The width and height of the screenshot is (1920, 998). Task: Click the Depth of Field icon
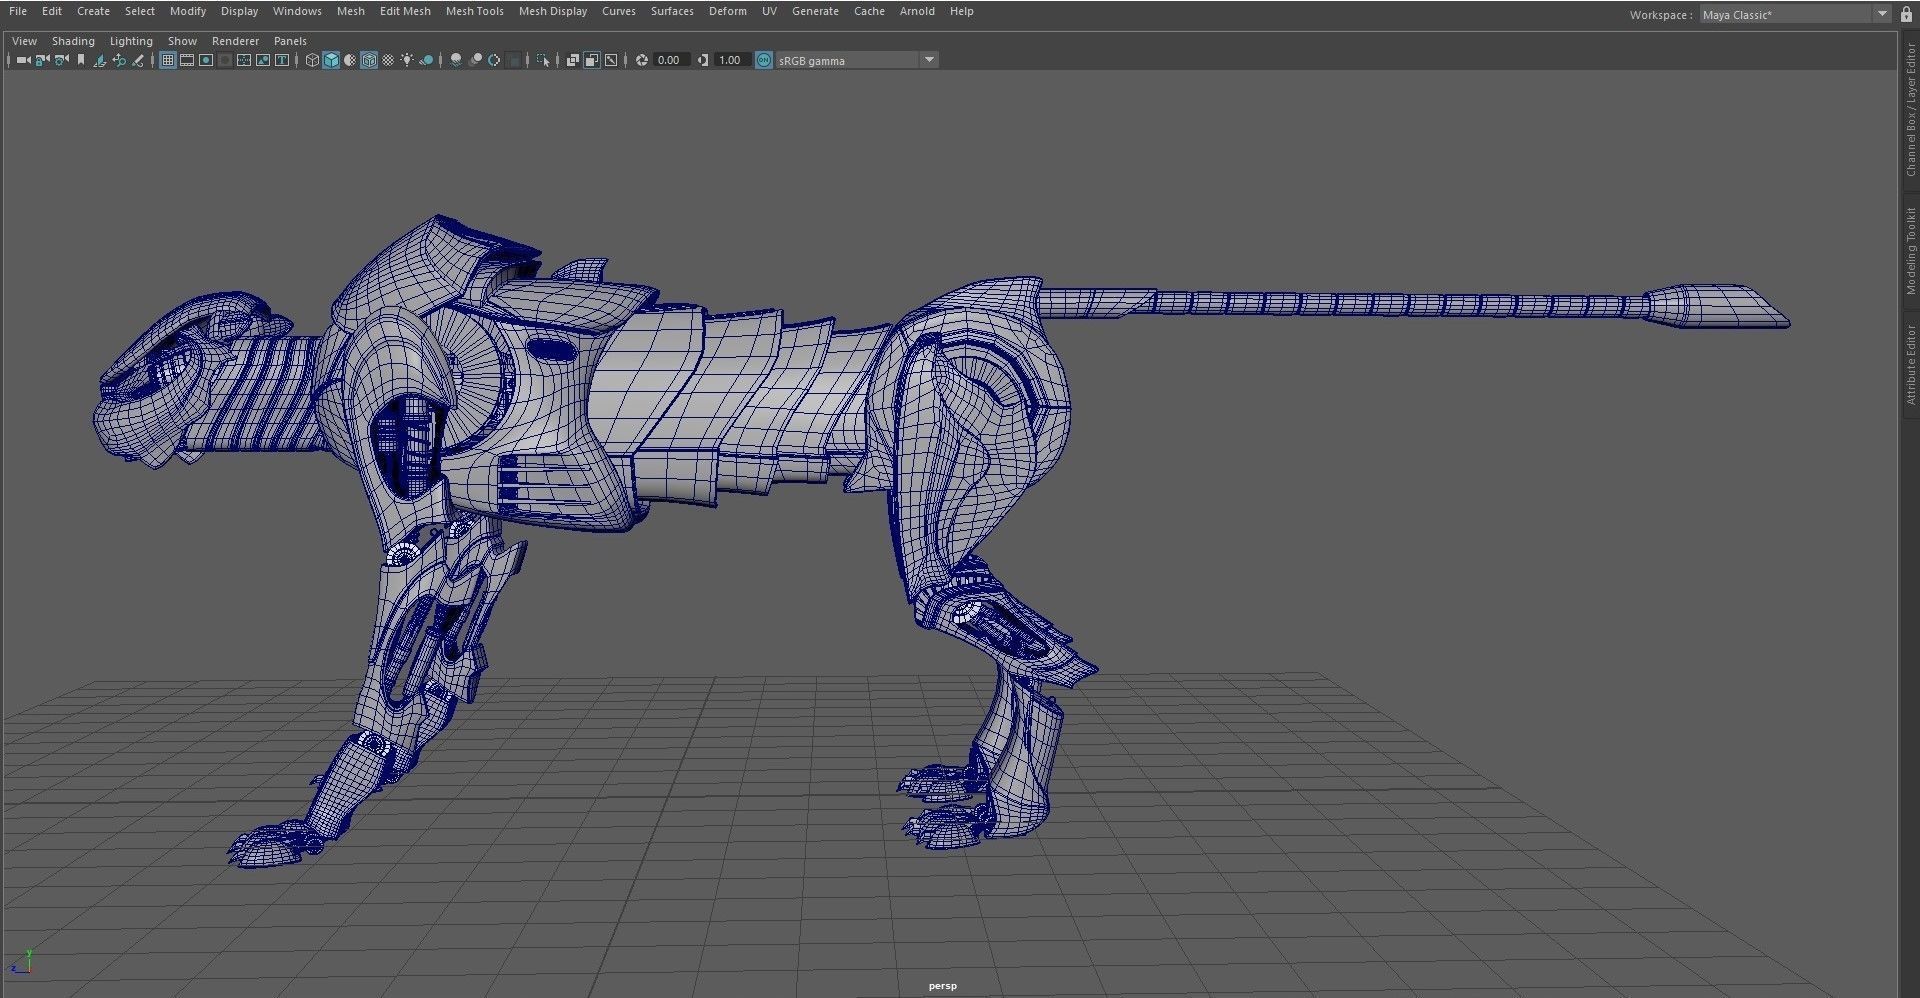pos(514,60)
